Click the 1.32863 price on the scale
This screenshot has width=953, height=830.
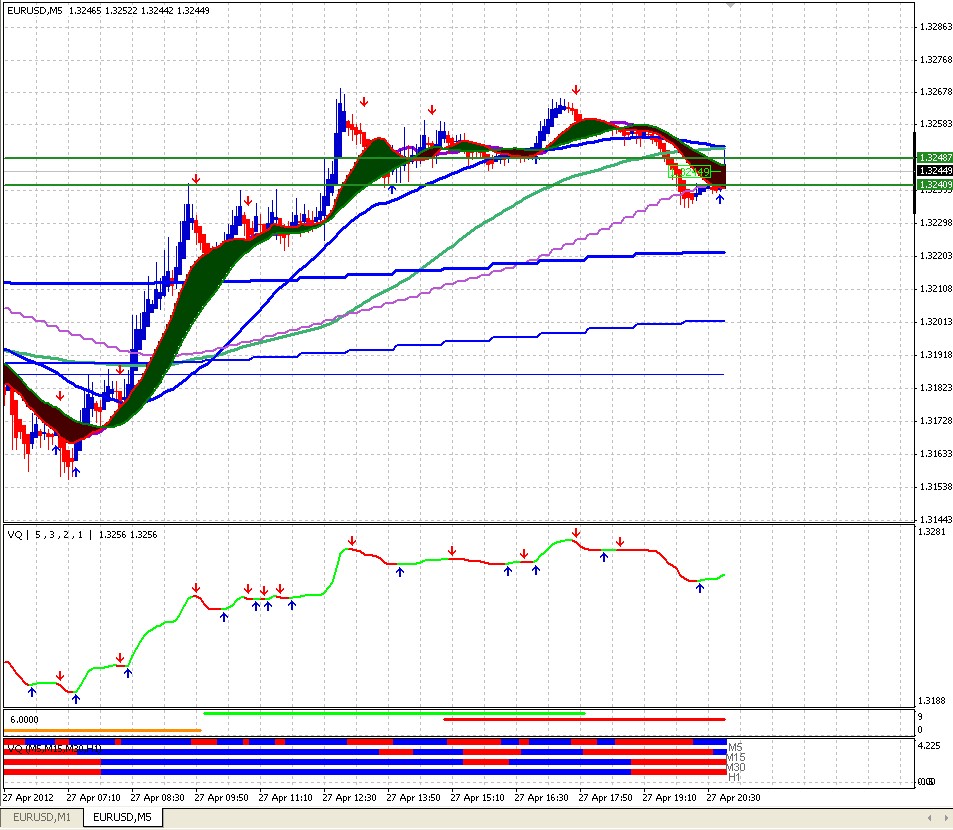(936, 27)
